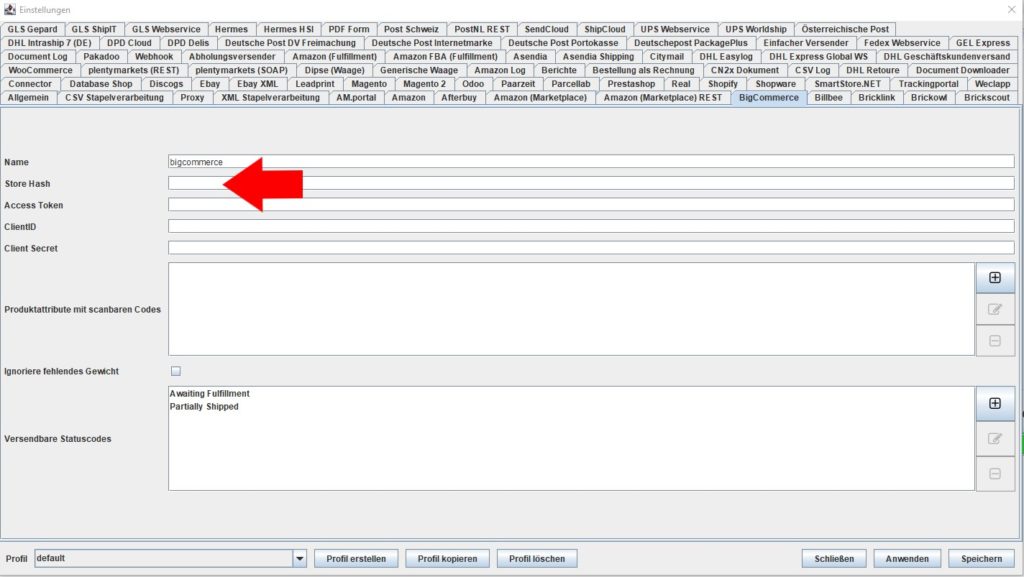1024x577 pixels.
Task: Switch to the Afterbuy tab
Action: [459, 98]
